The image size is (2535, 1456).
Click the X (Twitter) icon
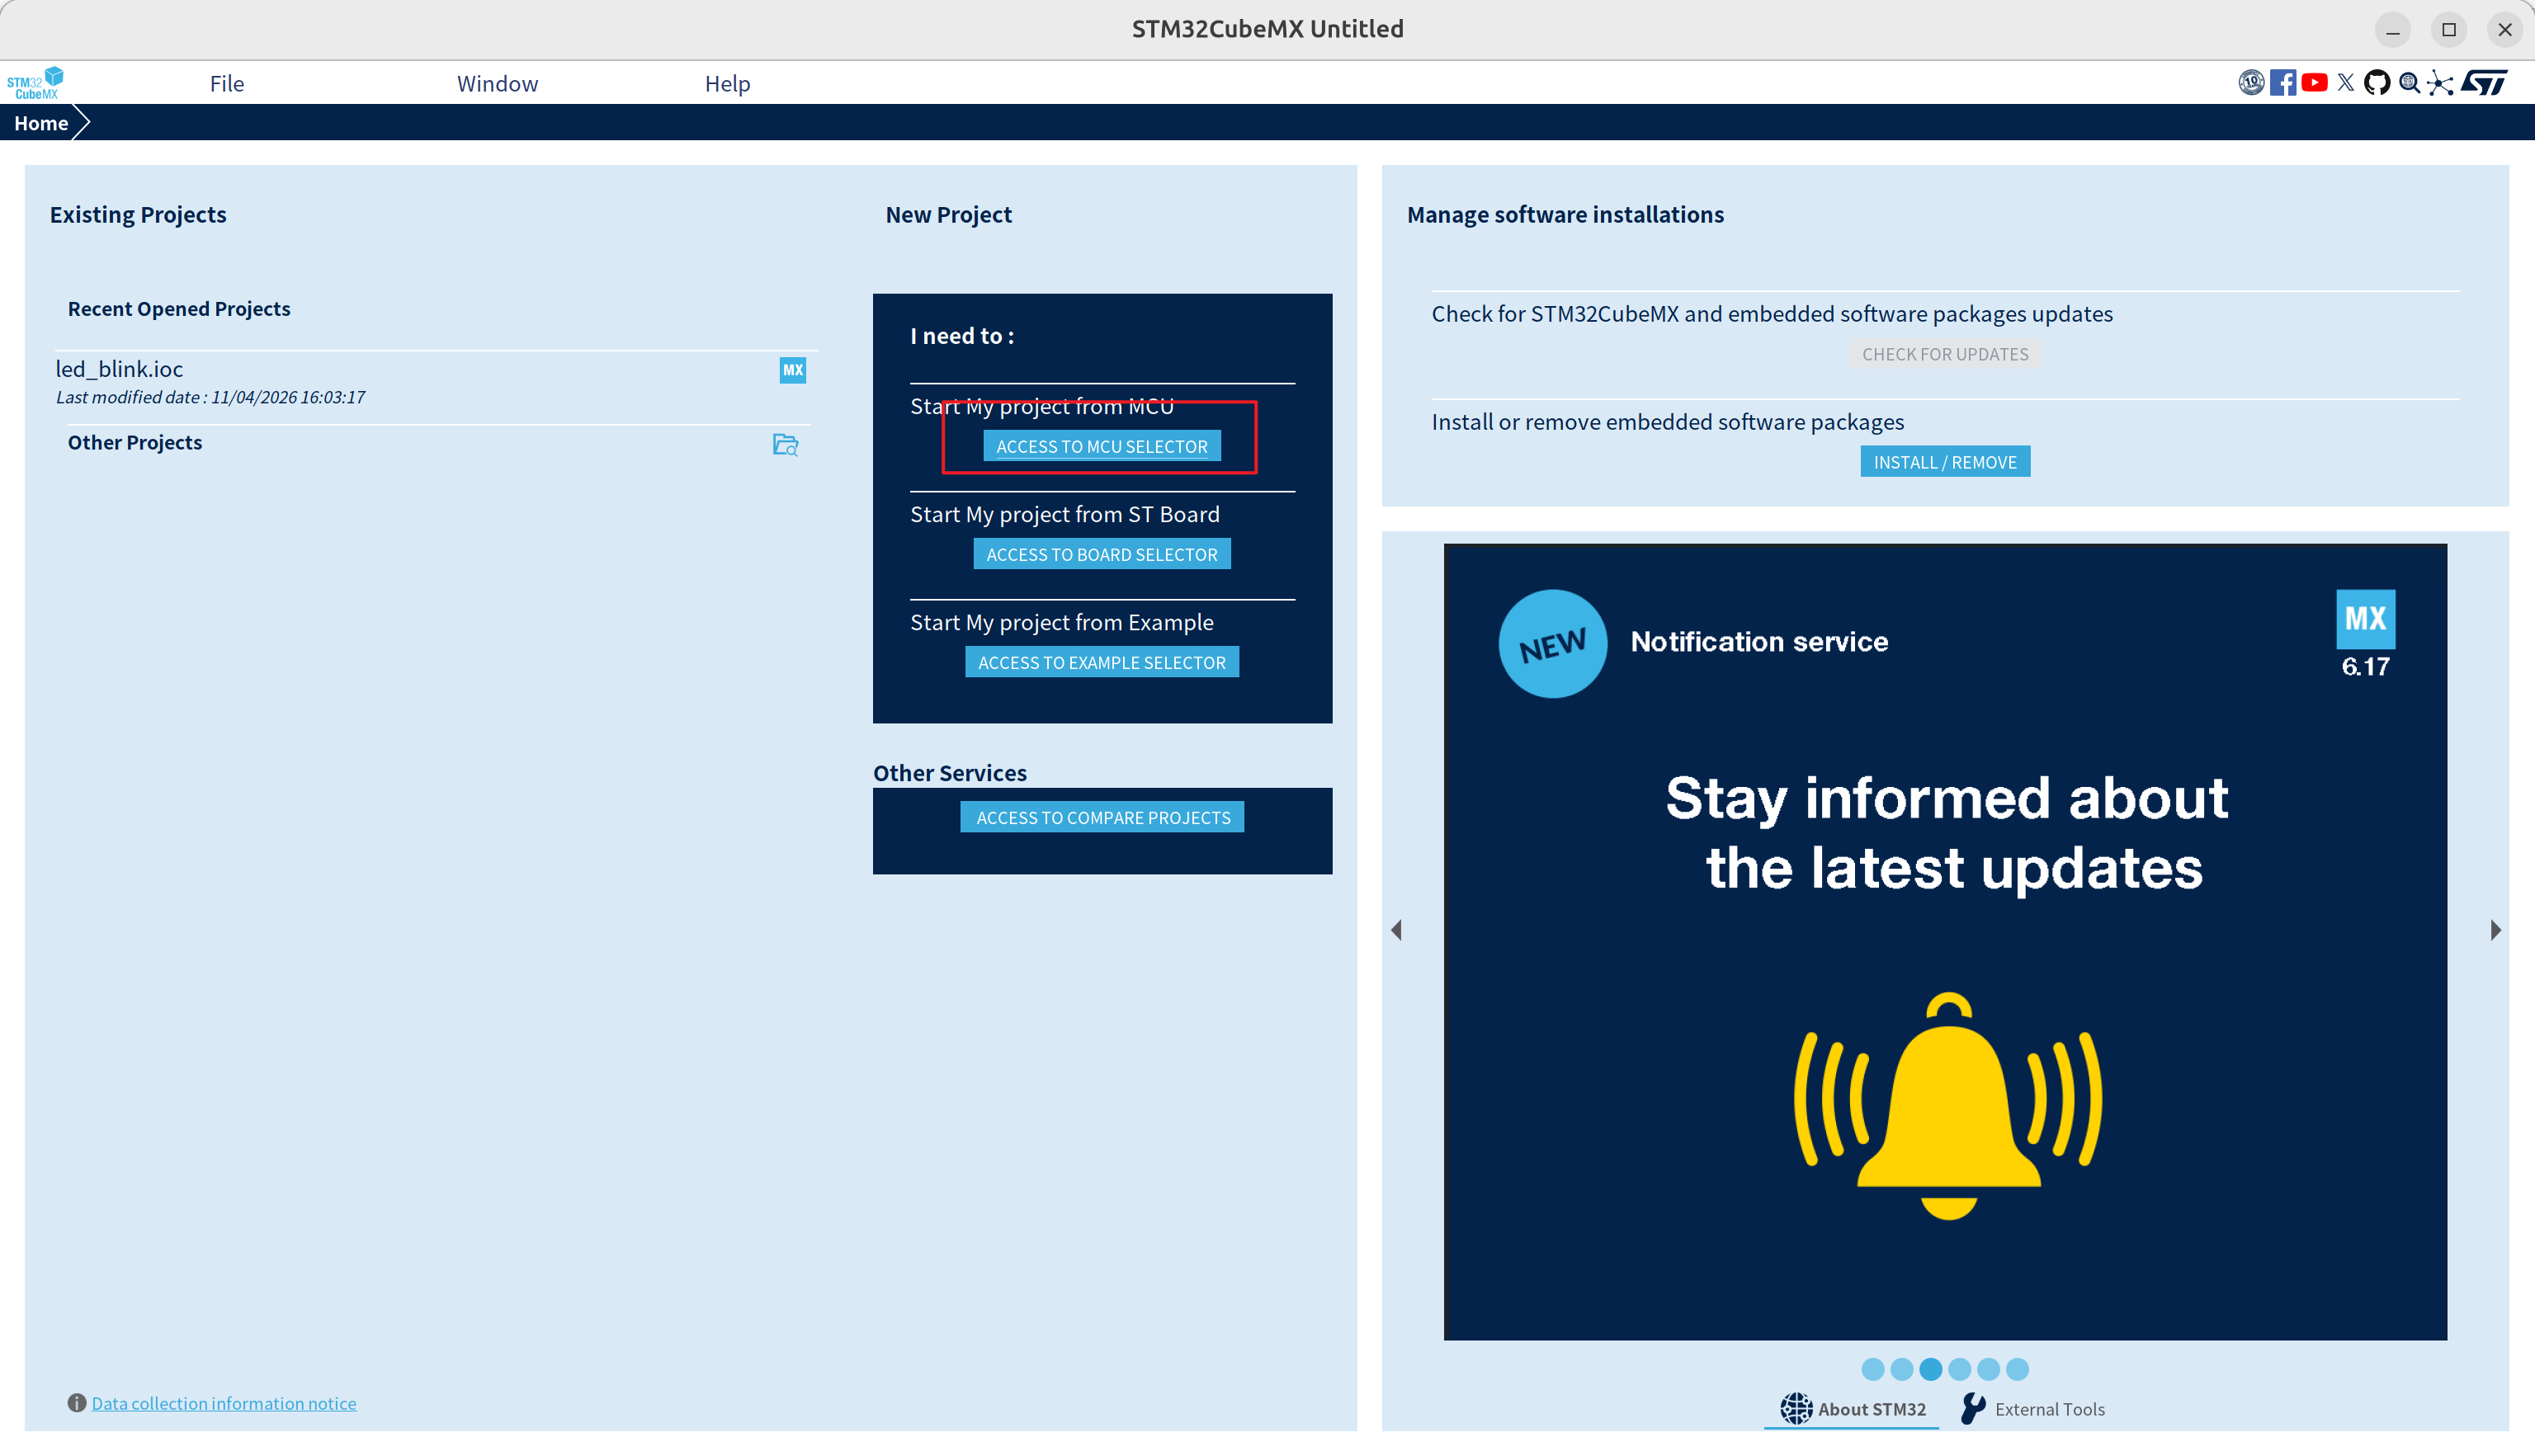[2346, 83]
